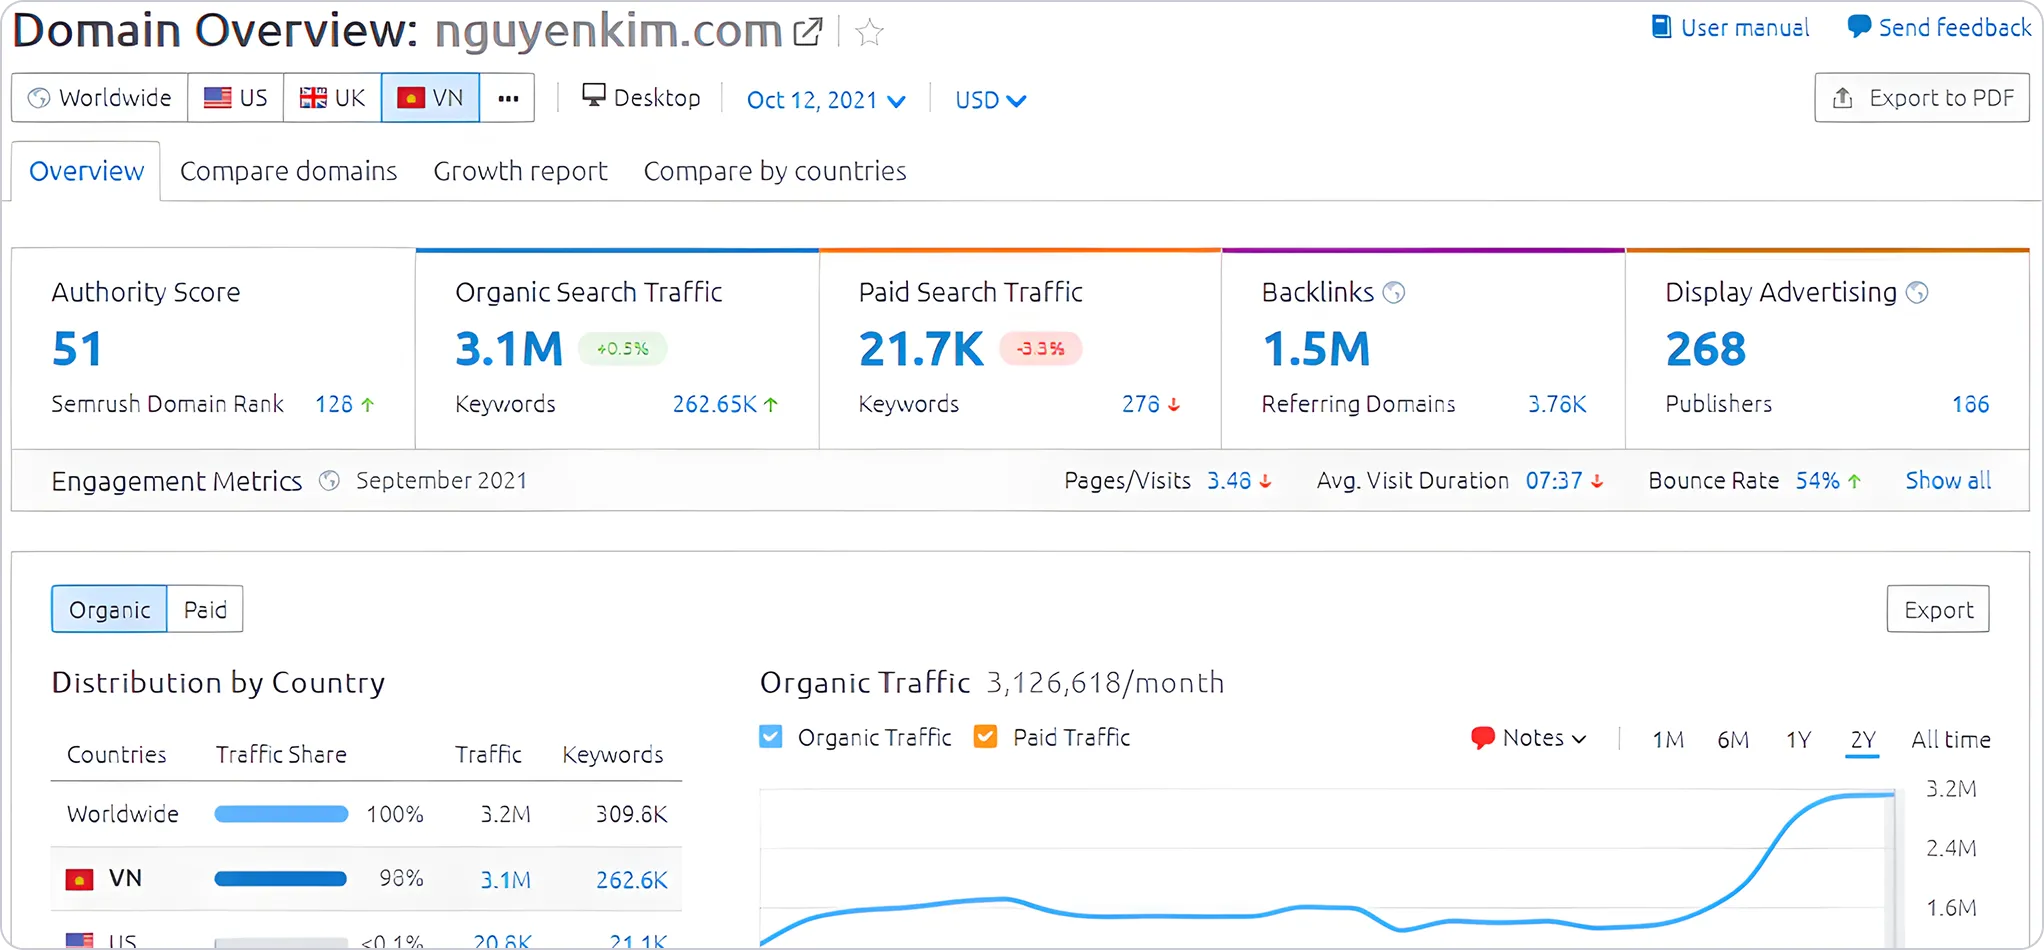
Task: Open nguyenkim.com in a new tab via external link icon
Action: click(x=807, y=31)
